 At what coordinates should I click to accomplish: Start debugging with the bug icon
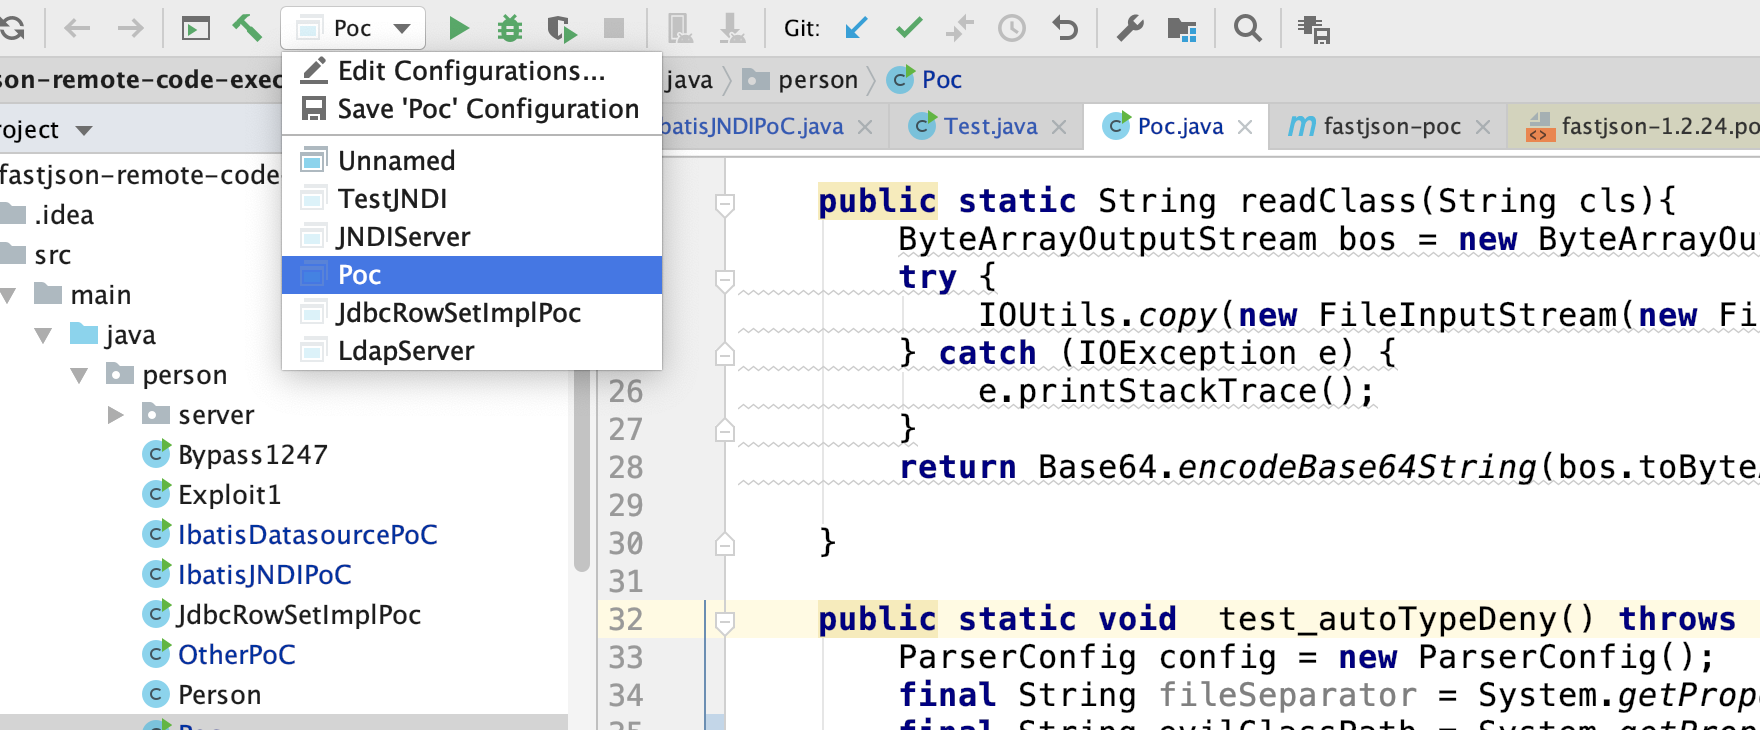pos(510,28)
